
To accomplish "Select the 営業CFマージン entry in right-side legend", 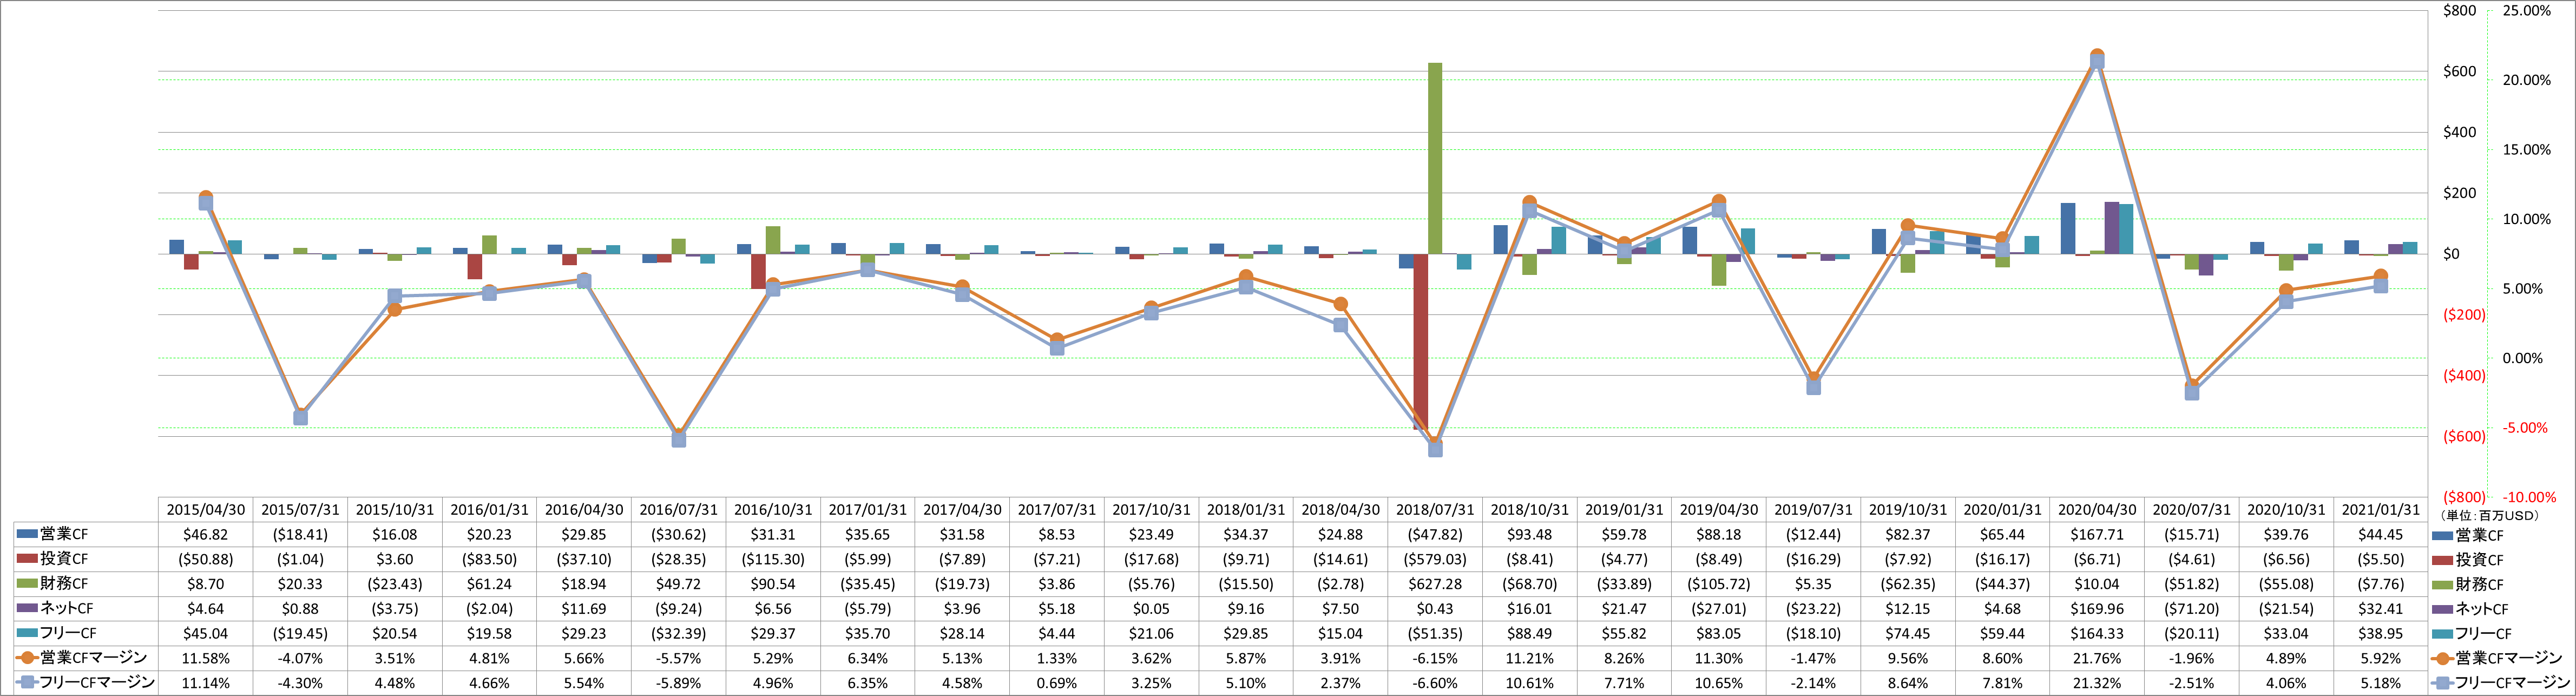I will tap(2497, 658).
